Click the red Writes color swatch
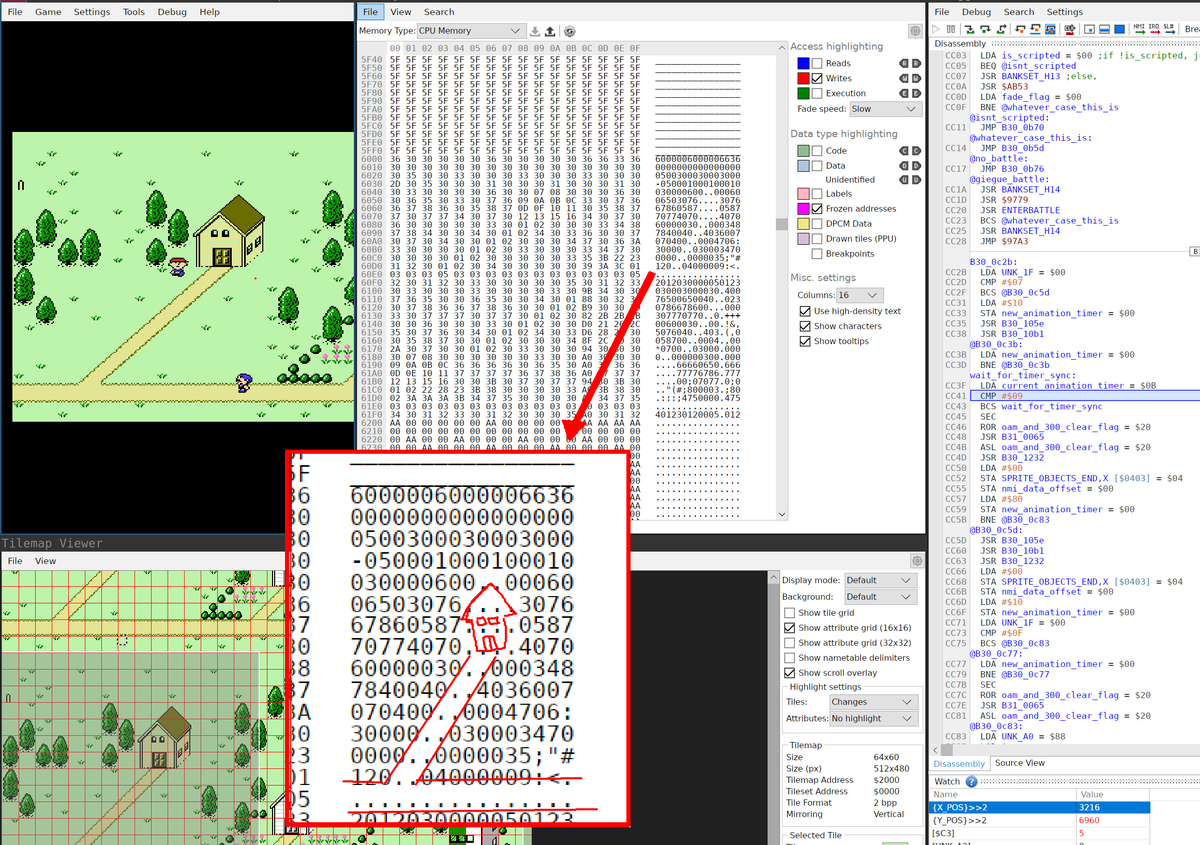 (803, 78)
